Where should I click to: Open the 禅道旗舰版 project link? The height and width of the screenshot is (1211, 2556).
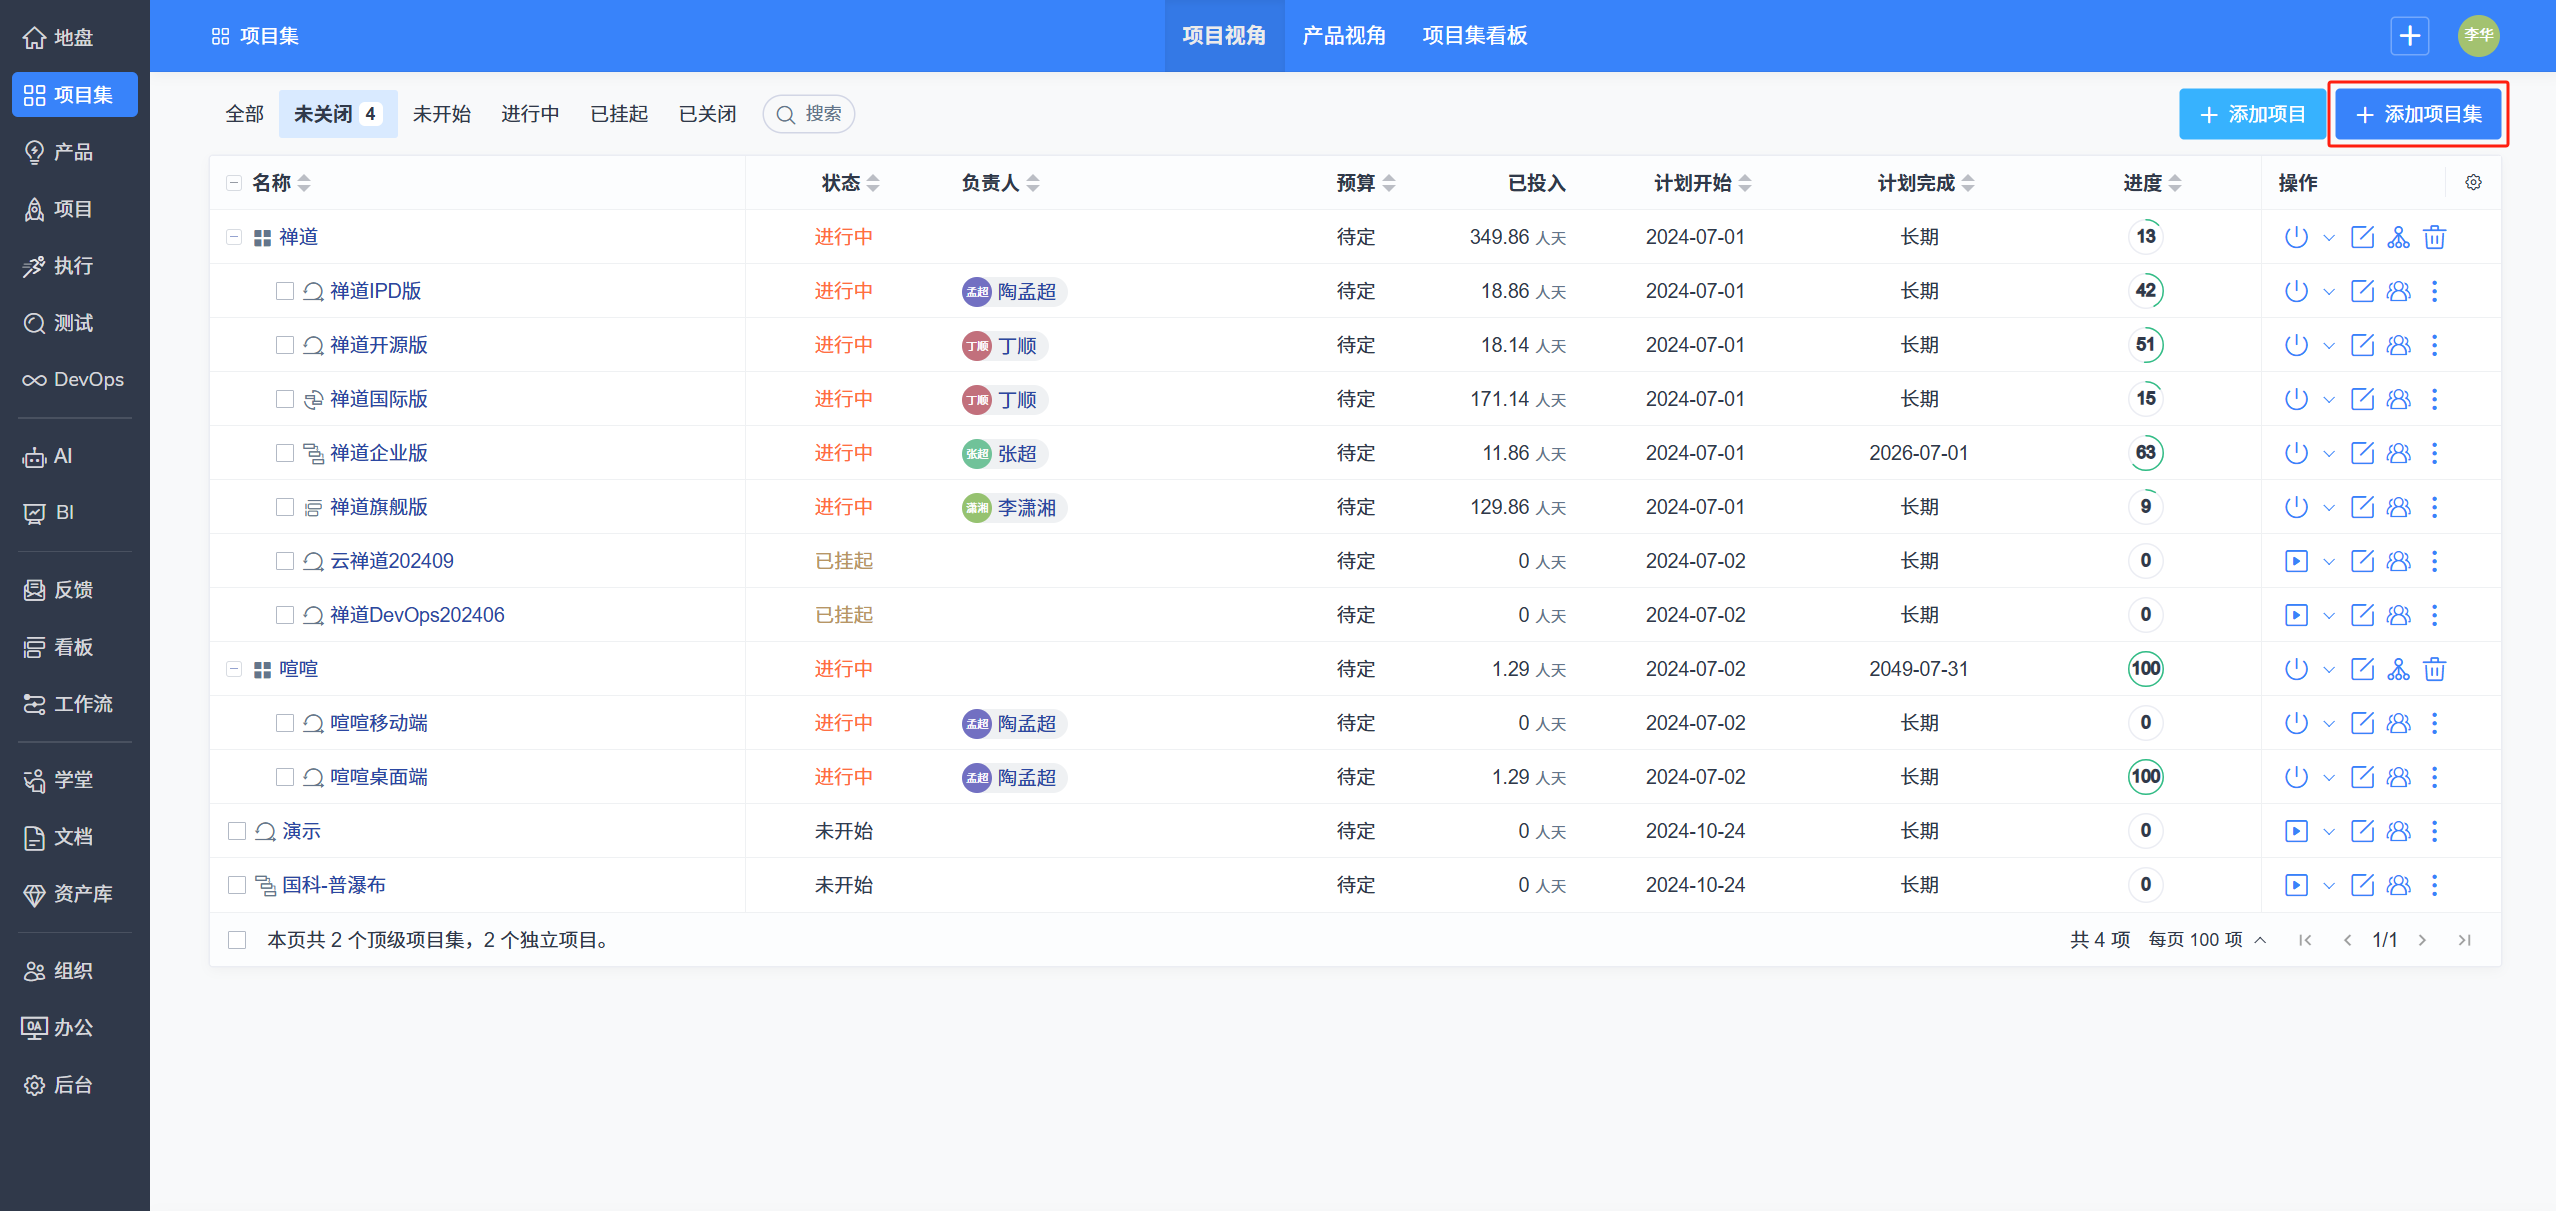[x=378, y=507]
